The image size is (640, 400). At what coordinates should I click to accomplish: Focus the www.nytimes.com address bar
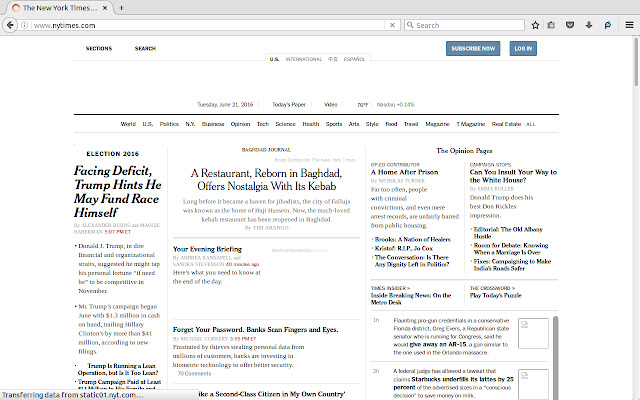coord(206,25)
